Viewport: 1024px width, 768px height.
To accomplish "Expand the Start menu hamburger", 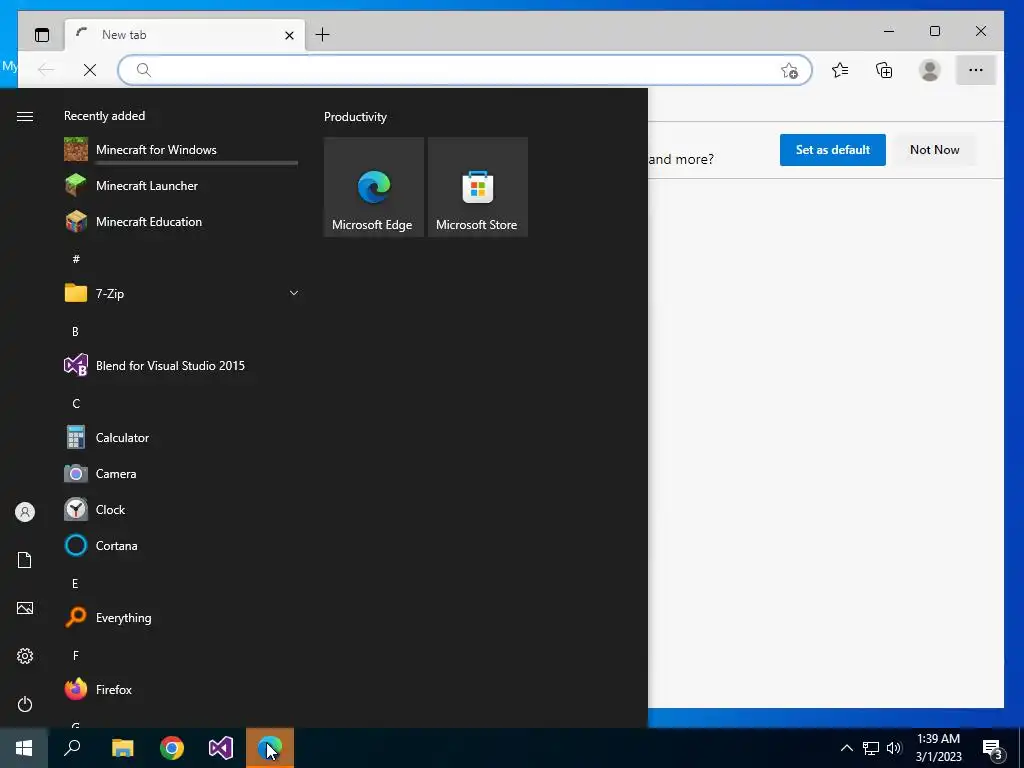I will coord(25,116).
